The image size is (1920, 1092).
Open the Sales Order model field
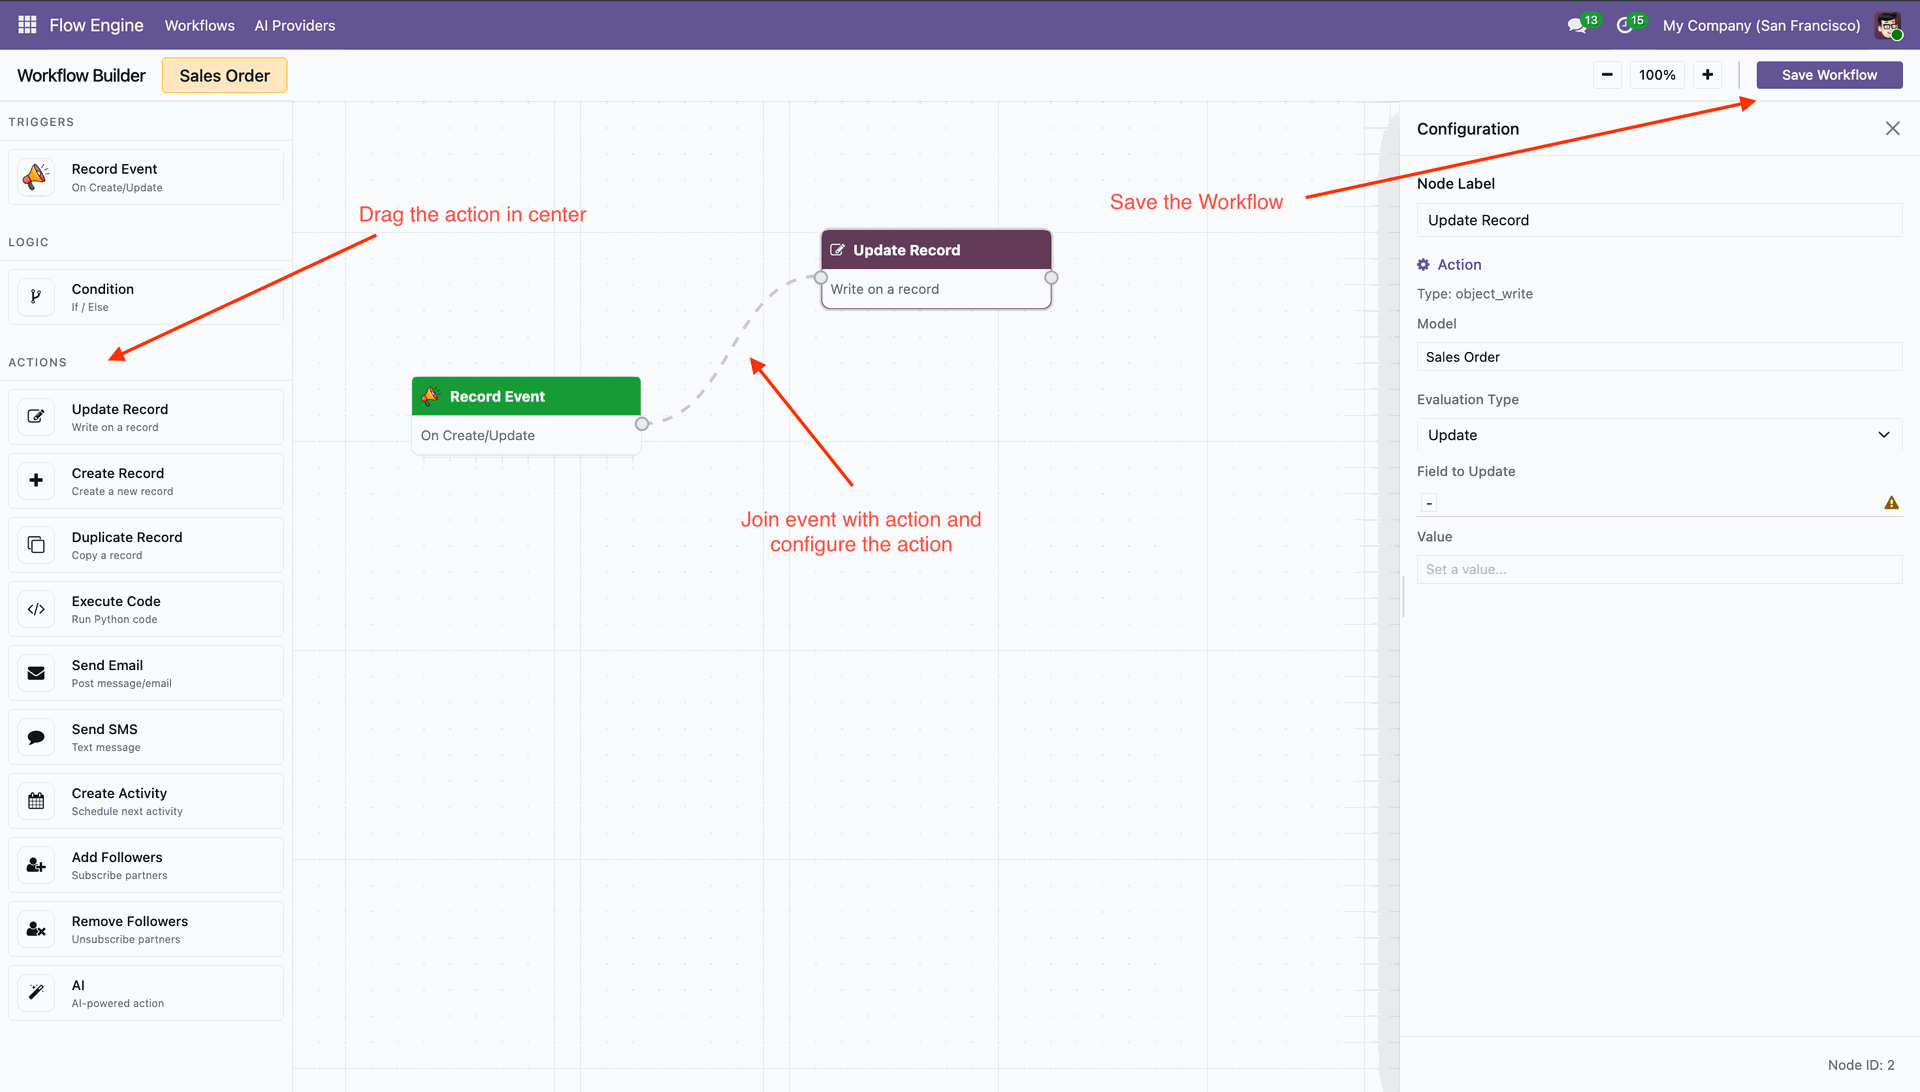(1658, 357)
